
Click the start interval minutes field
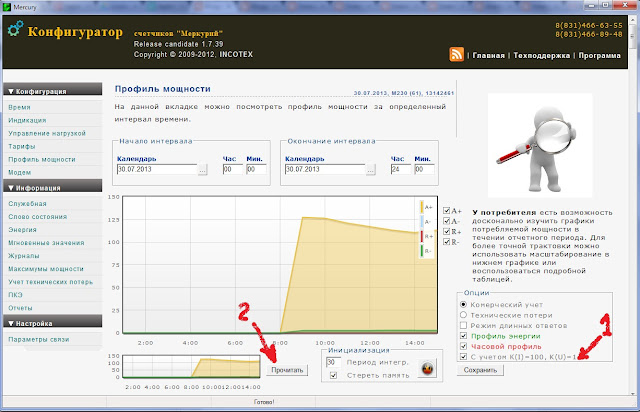tap(256, 169)
